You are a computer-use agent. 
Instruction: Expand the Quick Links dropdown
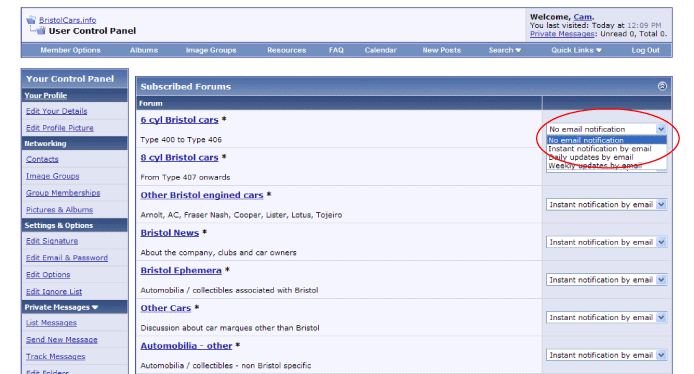576,50
